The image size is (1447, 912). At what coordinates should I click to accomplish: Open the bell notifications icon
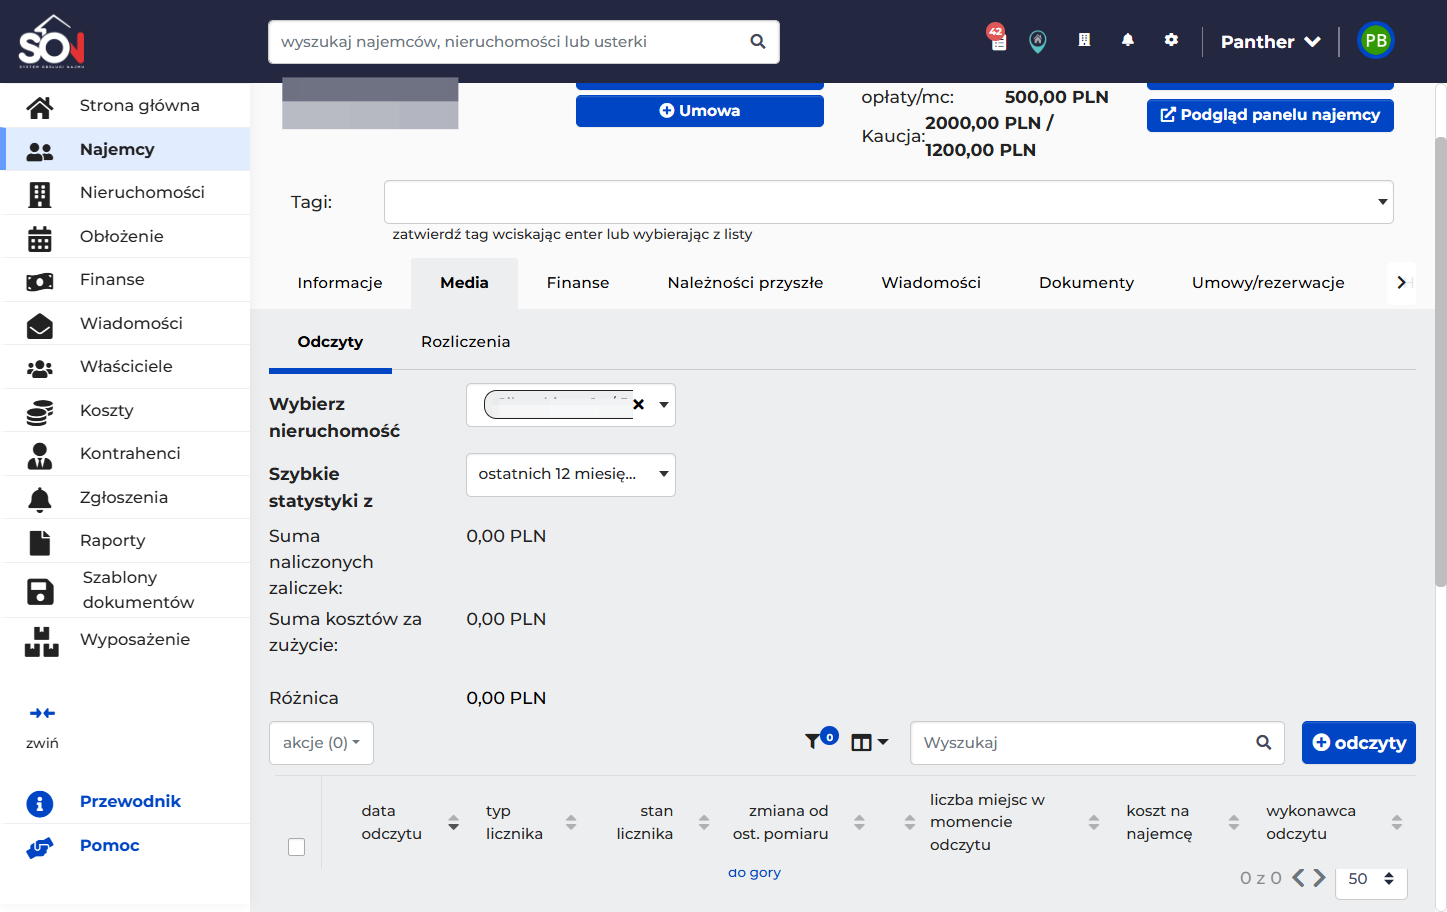1128,40
